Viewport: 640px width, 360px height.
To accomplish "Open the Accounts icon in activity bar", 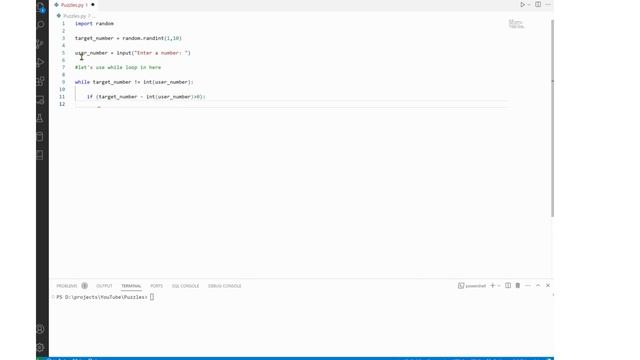I will (x=40, y=329).
